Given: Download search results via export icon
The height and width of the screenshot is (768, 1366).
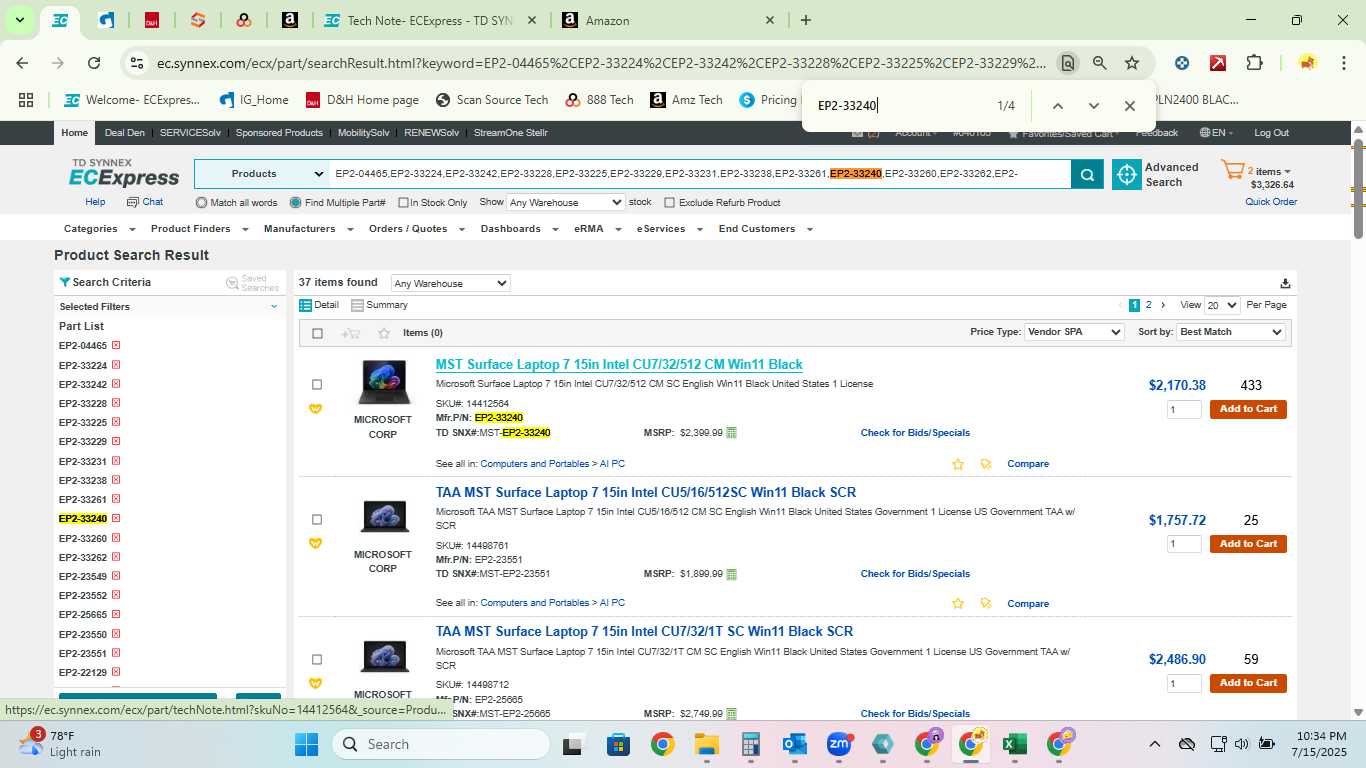Looking at the screenshot, I should 1285,283.
